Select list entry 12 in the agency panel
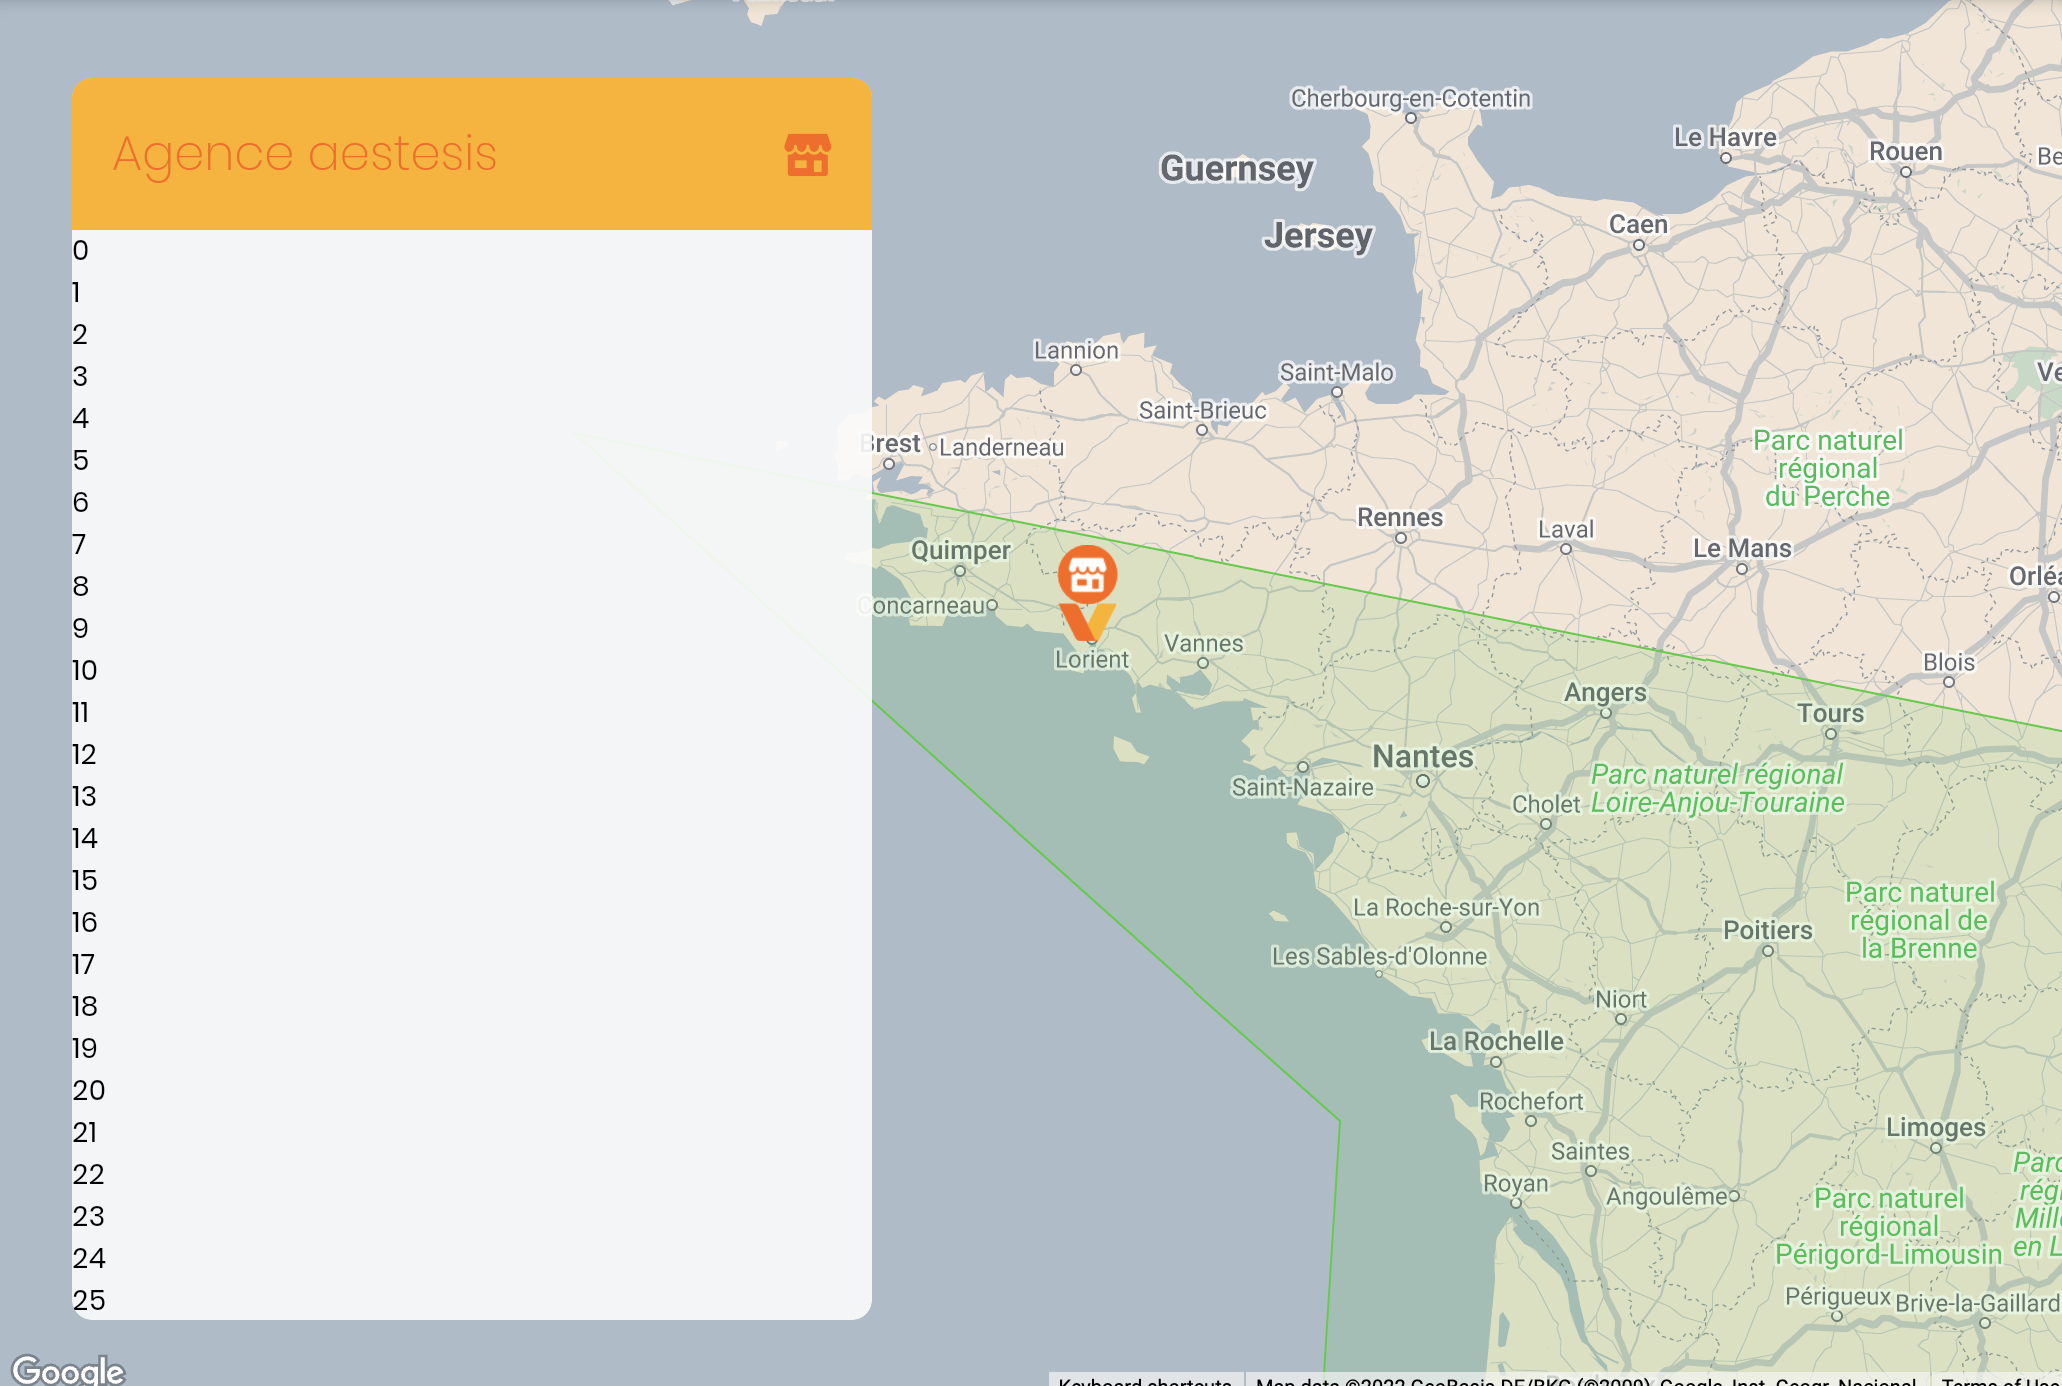Viewport: 2062px width, 1386px height. click(83, 755)
